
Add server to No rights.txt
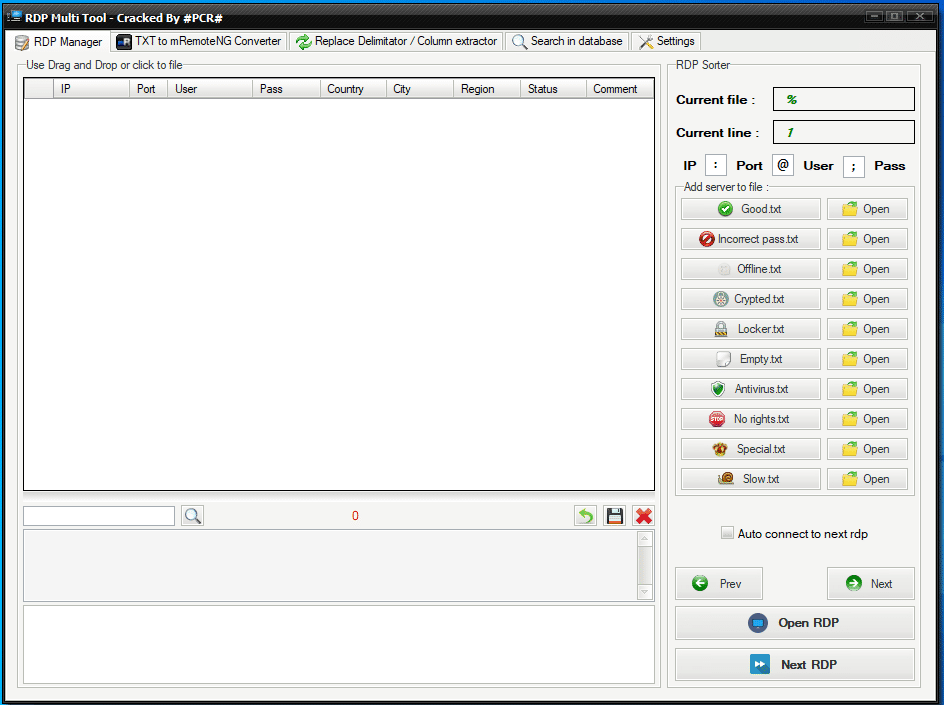coord(750,419)
